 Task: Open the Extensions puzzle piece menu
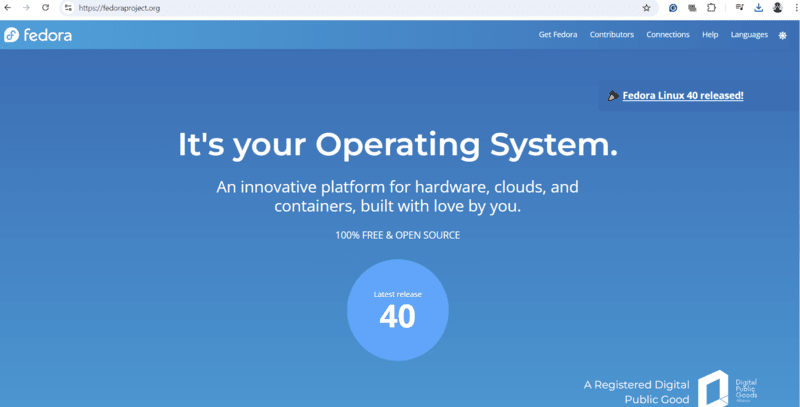(x=711, y=8)
